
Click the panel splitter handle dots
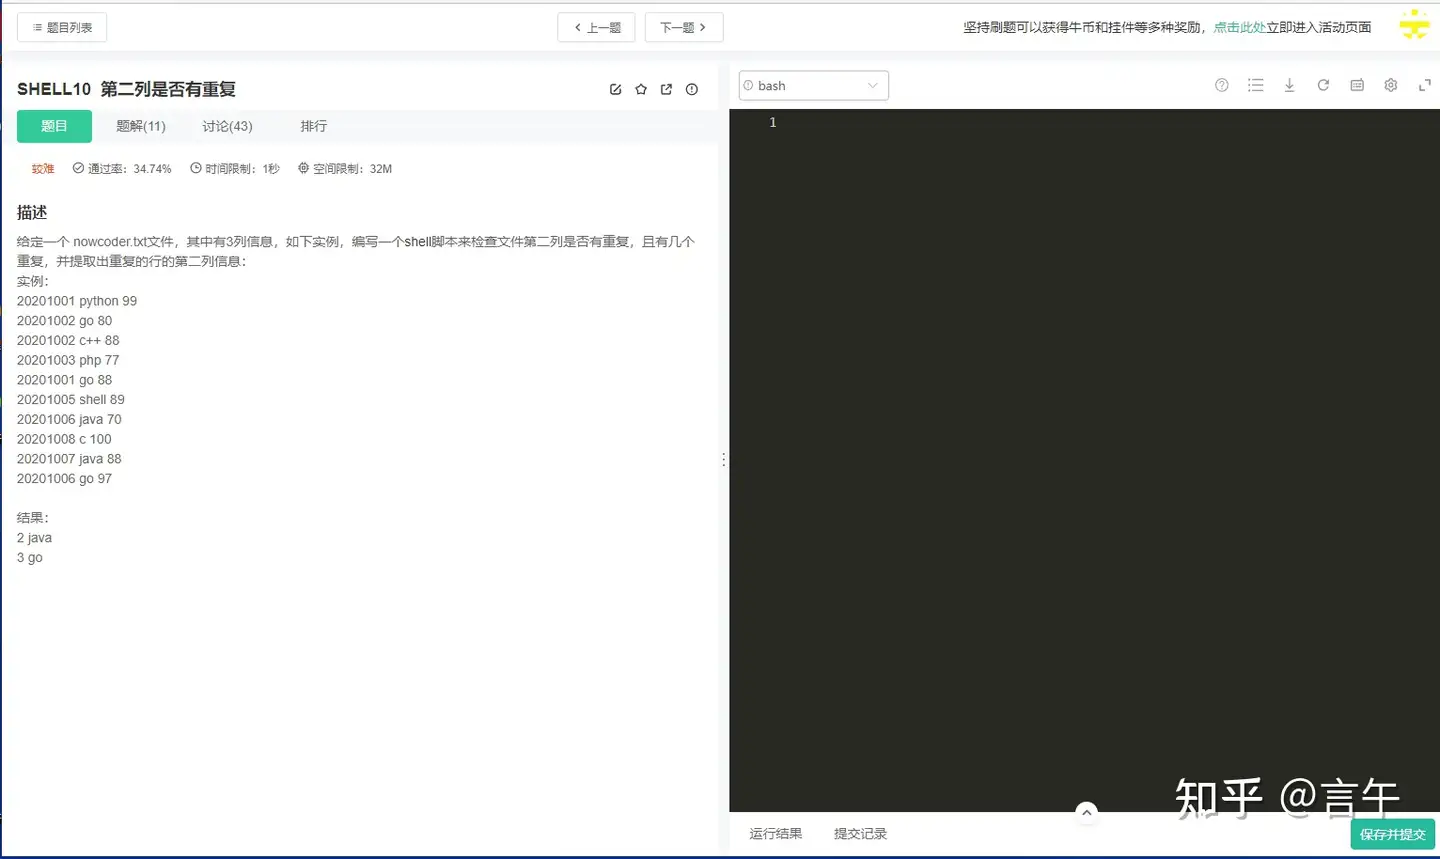[x=724, y=460]
